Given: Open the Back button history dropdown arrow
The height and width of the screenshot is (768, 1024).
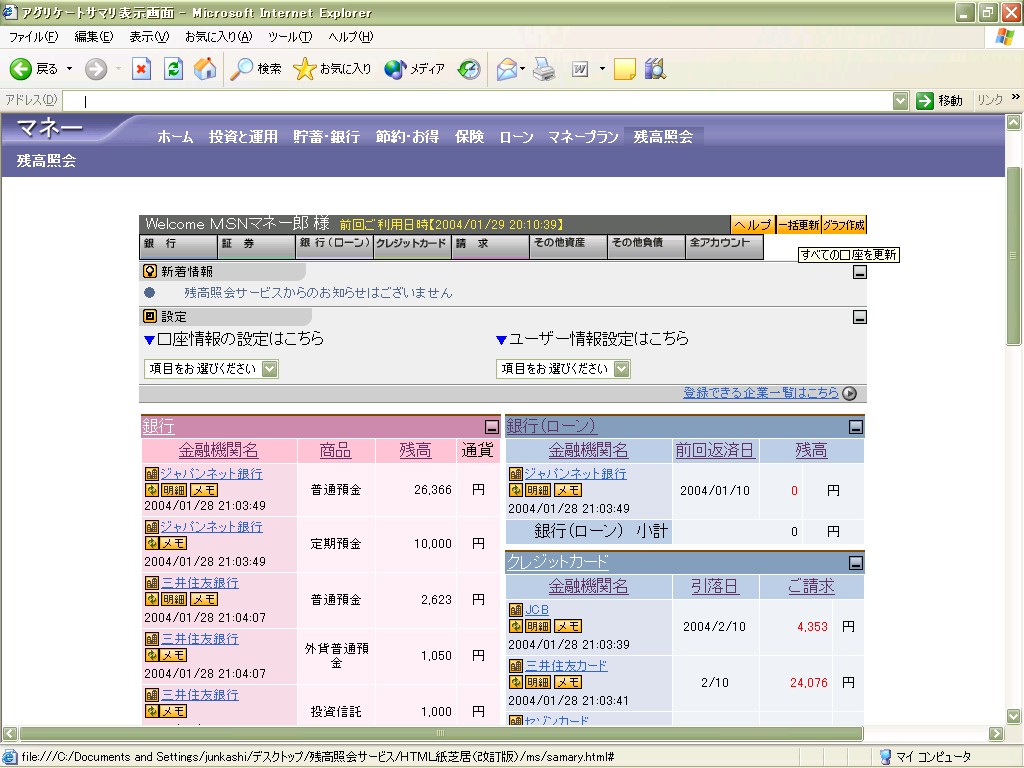Looking at the screenshot, I should click(x=69, y=69).
